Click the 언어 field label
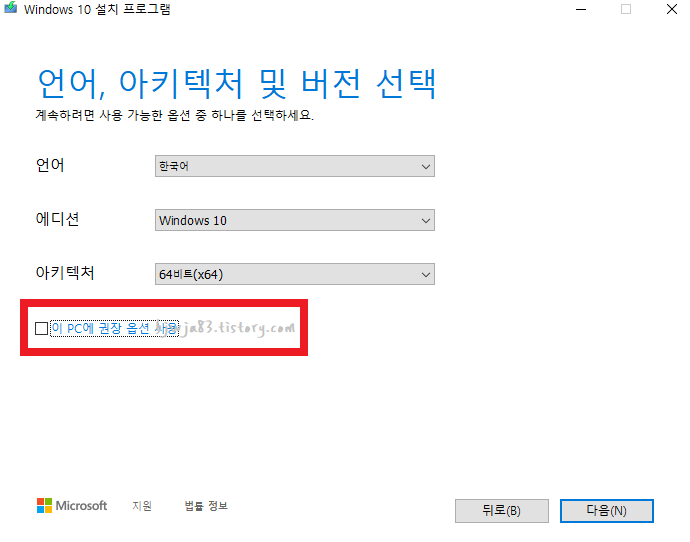The image size is (690, 542). point(50,165)
